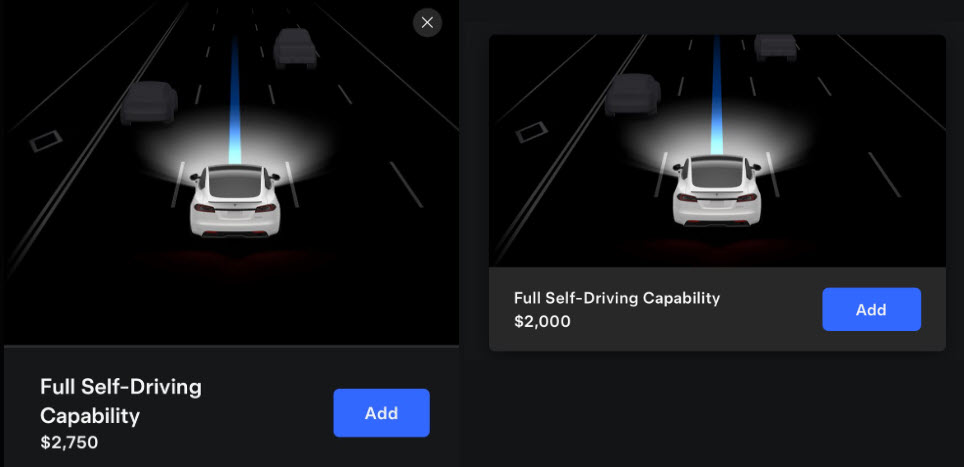Add Full Self-Driving Capability for $2,750
This screenshot has height=467, width=964.
tap(381, 413)
